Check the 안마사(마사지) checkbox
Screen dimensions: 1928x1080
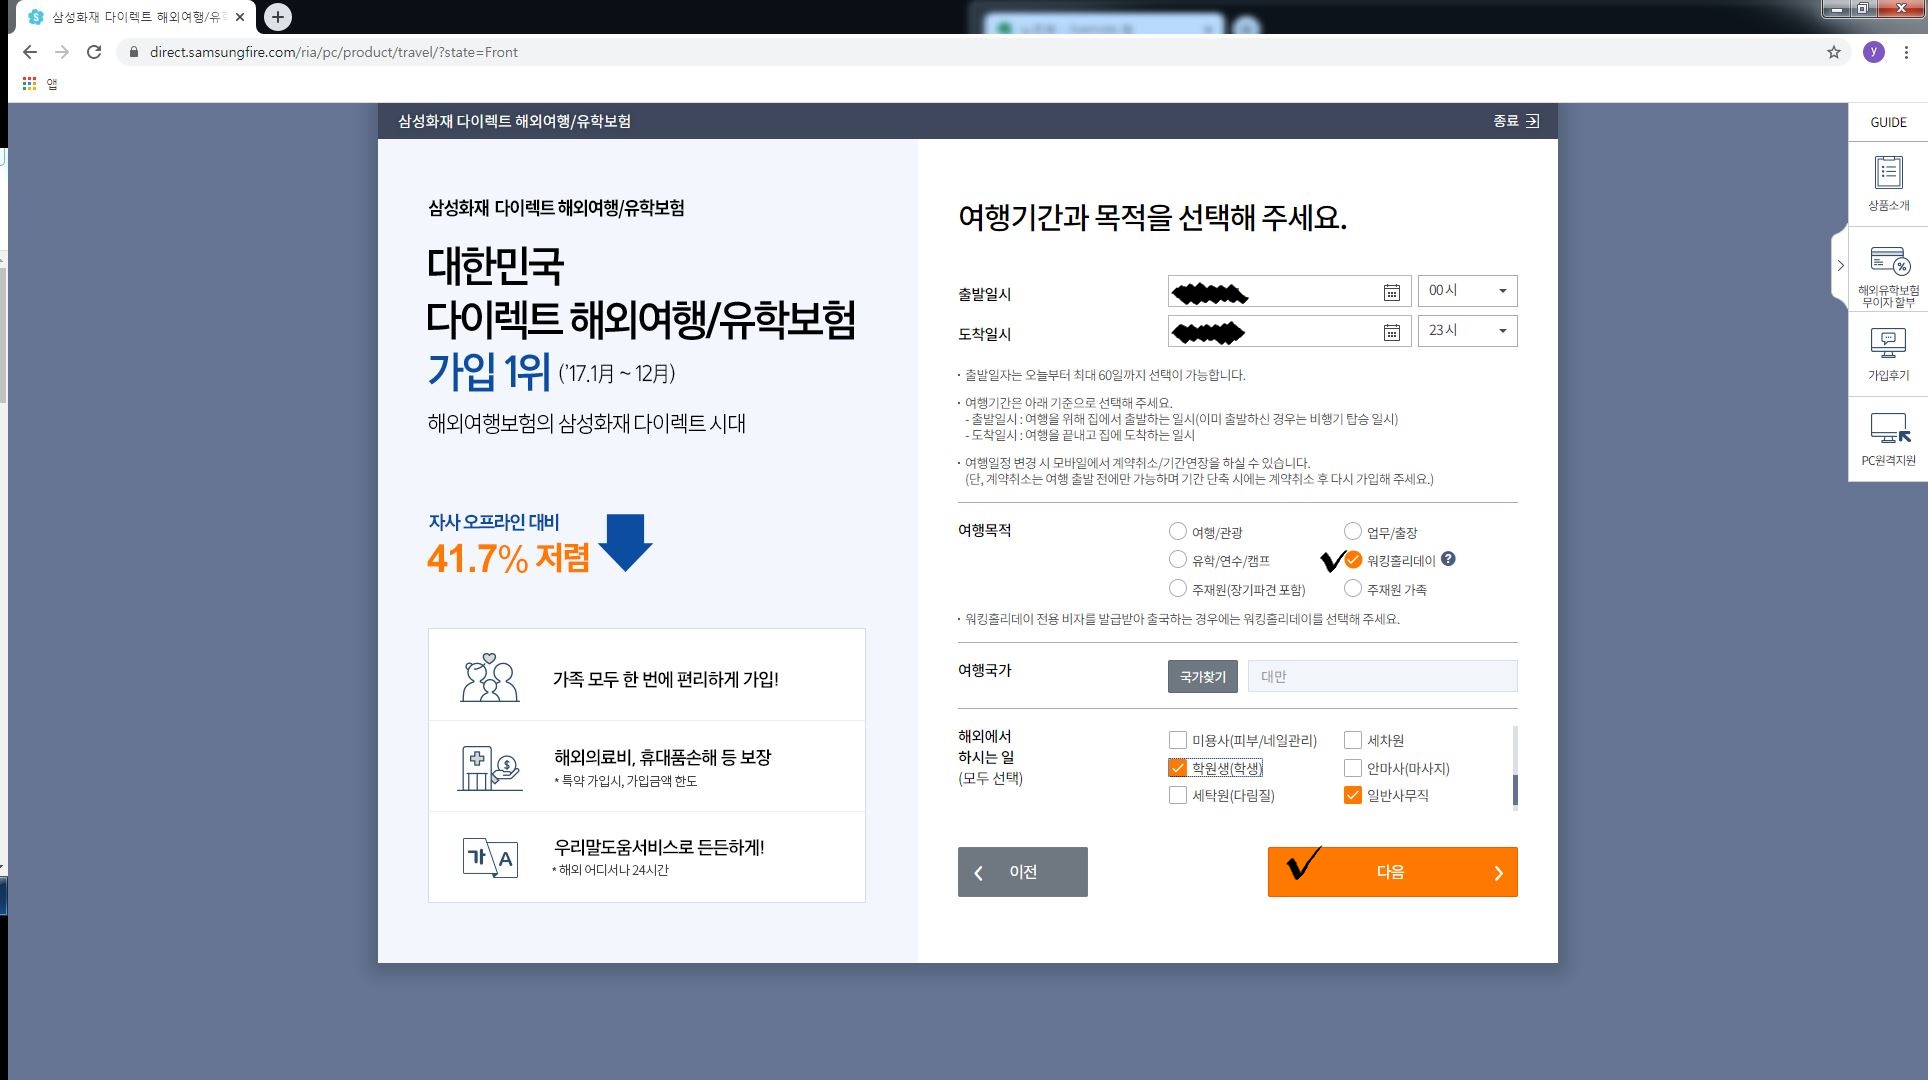tap(1353, 768)
